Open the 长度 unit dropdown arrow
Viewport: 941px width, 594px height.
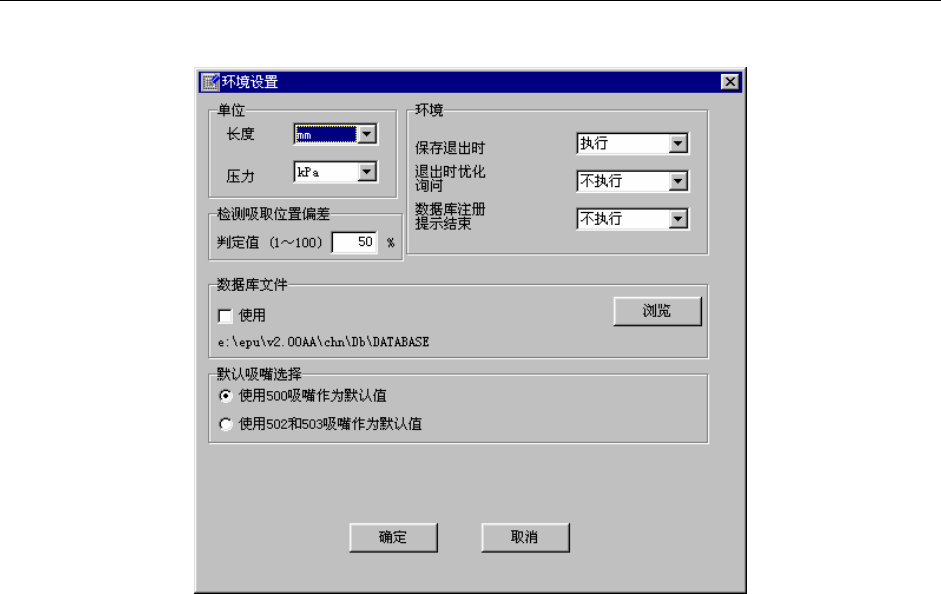pyautogui.click(x=367, y=134)
